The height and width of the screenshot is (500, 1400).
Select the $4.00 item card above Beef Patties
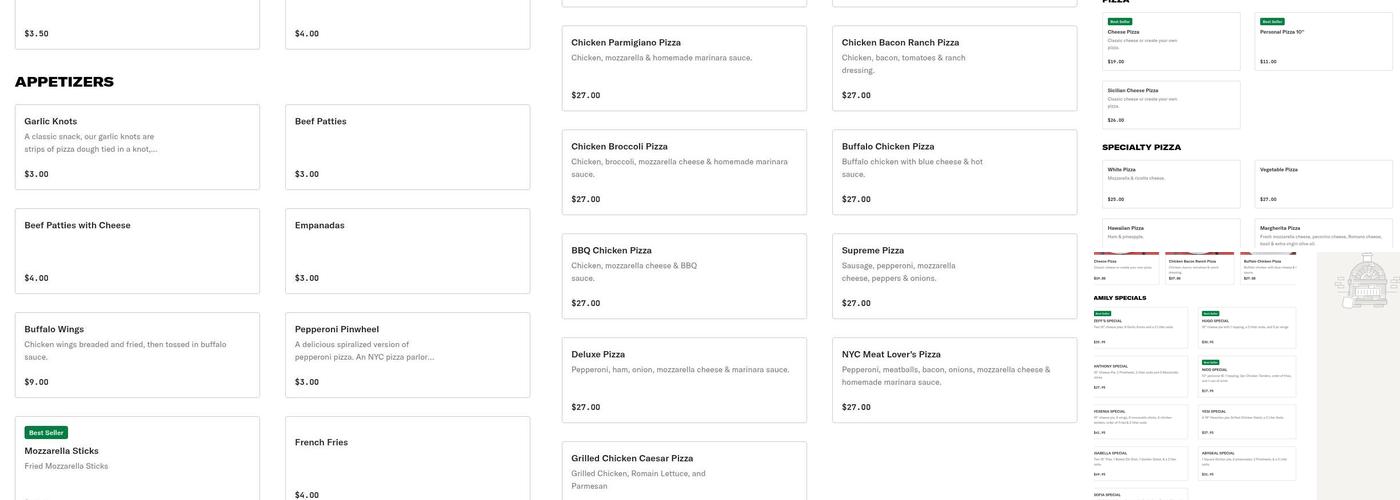pyautogui.click(x=407, y=24)
